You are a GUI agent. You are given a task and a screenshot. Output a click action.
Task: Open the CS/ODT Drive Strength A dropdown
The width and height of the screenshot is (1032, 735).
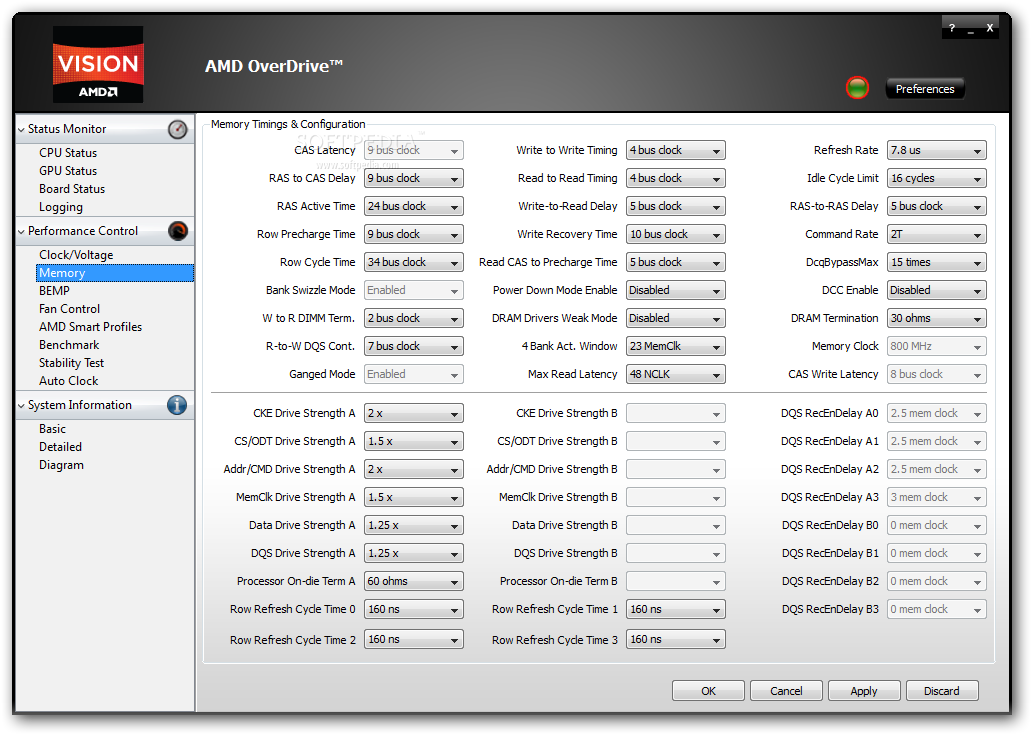(413, 442)
